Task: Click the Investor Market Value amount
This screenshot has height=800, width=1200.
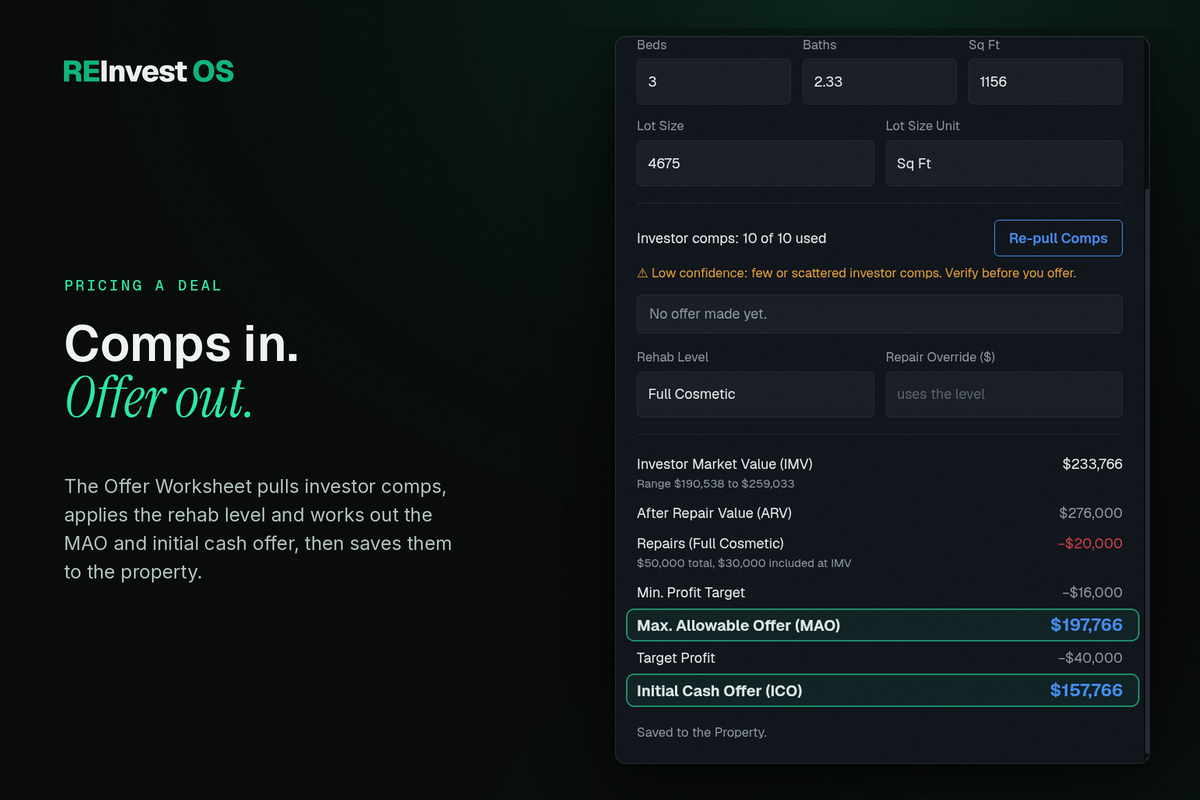Action: click(x=1092, y=464)
